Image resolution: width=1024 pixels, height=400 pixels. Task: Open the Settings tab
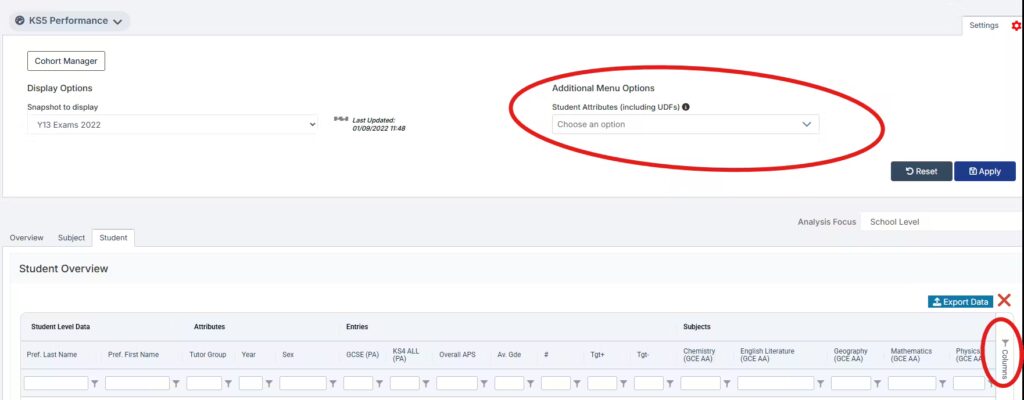tap(983, 25)
